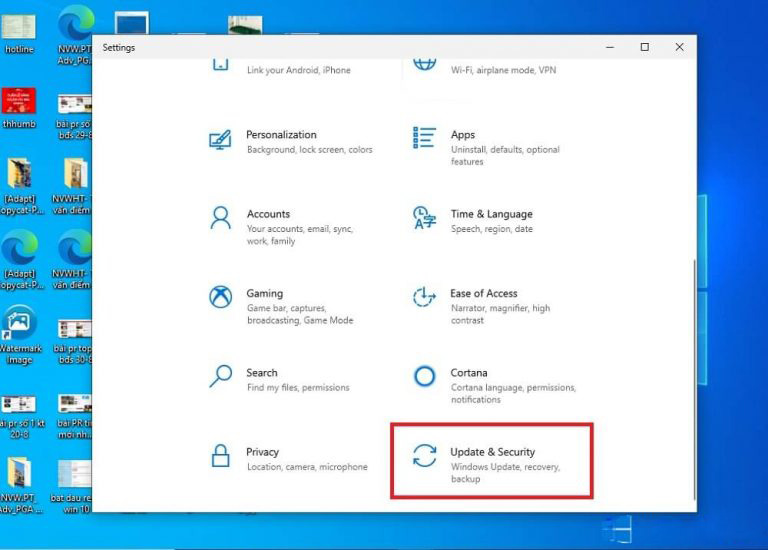Click the Network globe icon near the top

click(424, 64)
